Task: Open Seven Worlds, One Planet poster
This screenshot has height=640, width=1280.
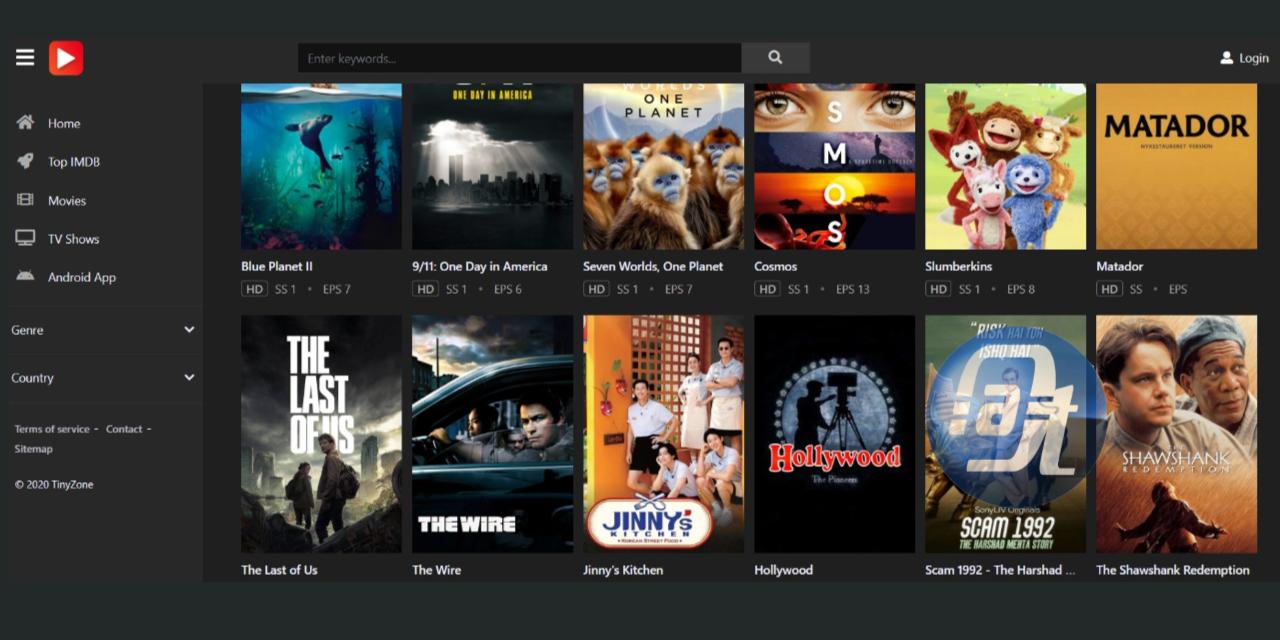Action: 664,166
